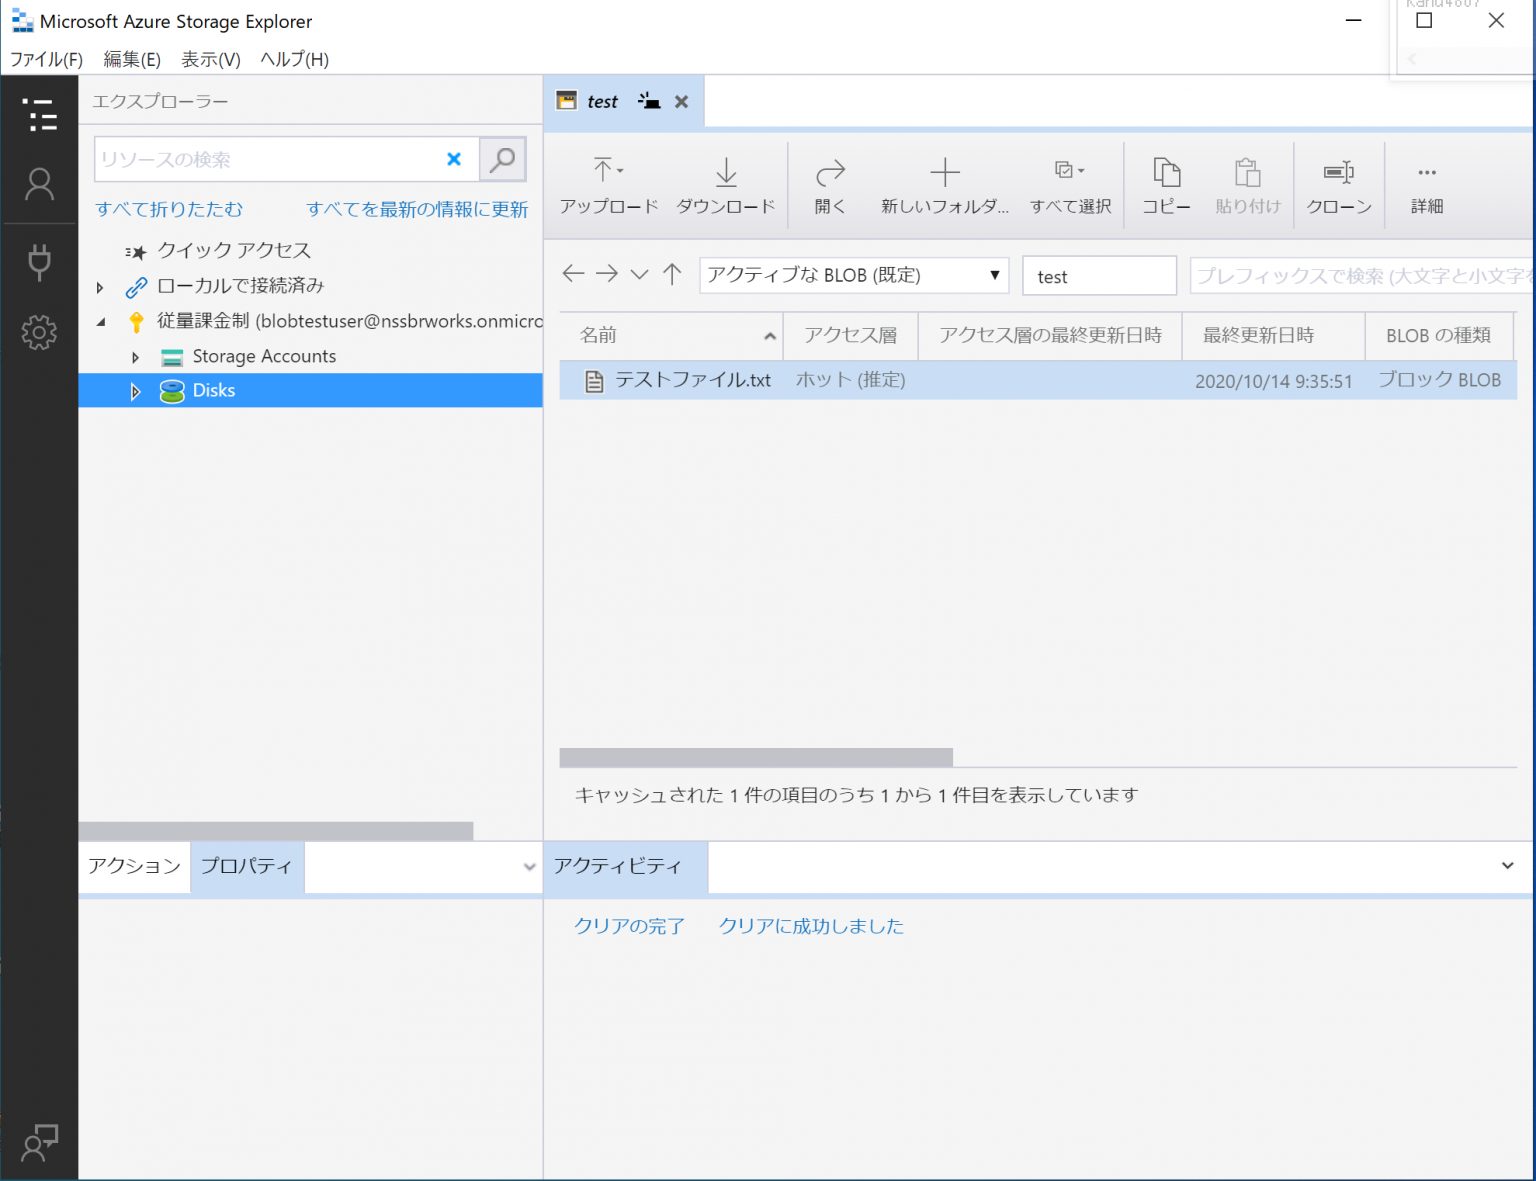The image size is (1536, 1181).
Task: Click the アップロード toolbar button
Action: click(608, 186)
